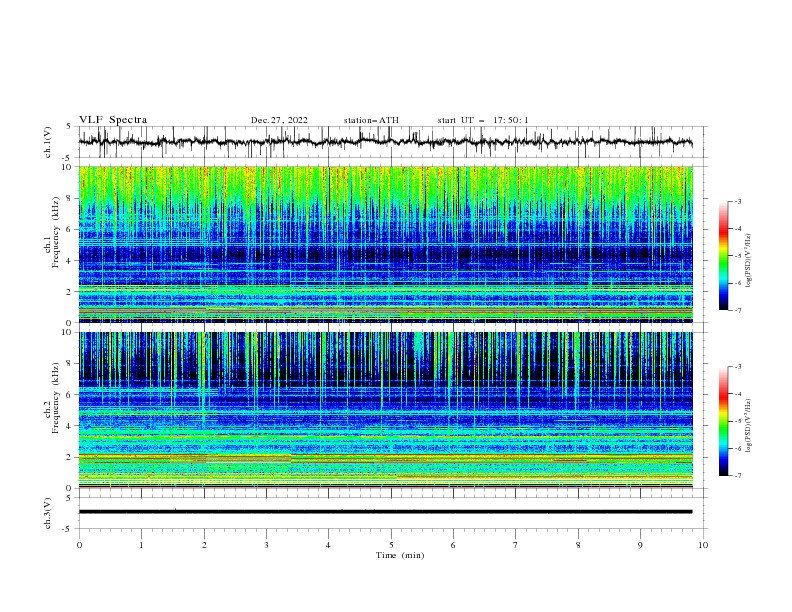Click time axis tick label "2" at bottom
Viewport: 792px width, 612px height.
coord(204,545)
